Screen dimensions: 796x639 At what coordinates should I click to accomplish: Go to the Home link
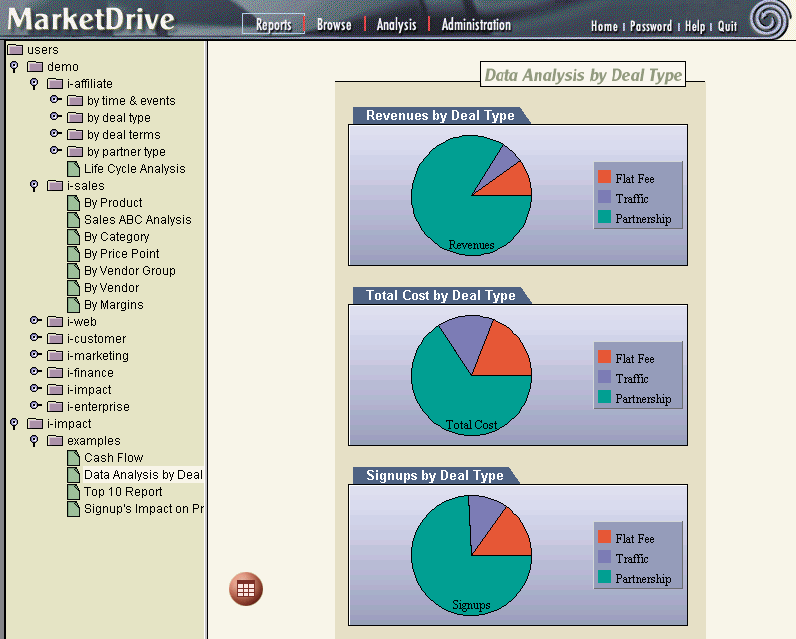tap(604, 26)
